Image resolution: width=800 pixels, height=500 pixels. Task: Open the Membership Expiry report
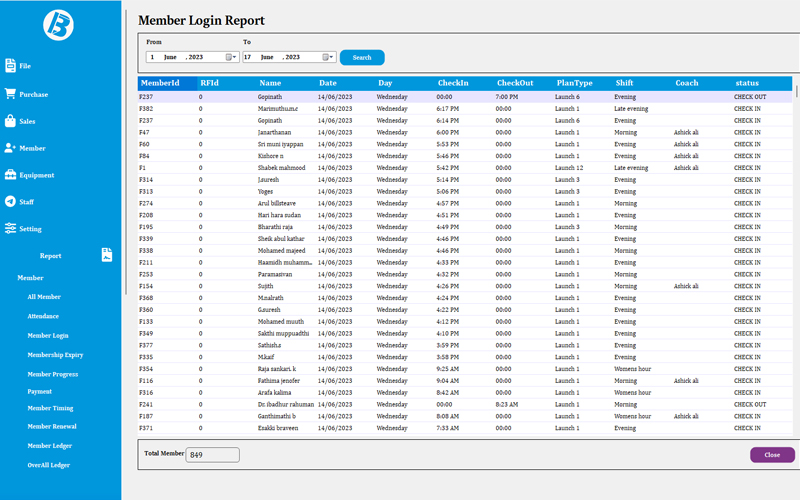pyautogui.click(x=55, y=355)
